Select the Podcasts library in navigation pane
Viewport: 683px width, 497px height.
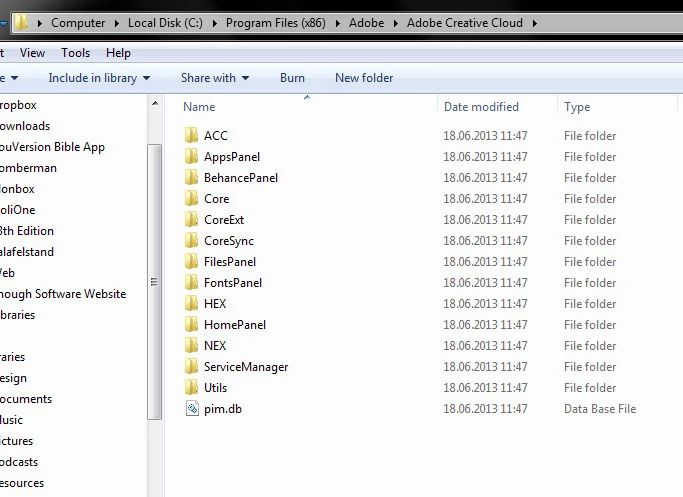tap(19, 462)
